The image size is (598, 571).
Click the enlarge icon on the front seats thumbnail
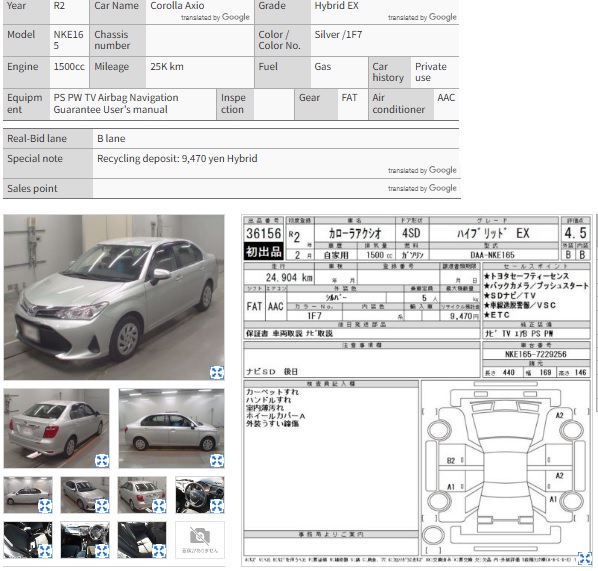(45, 551)
